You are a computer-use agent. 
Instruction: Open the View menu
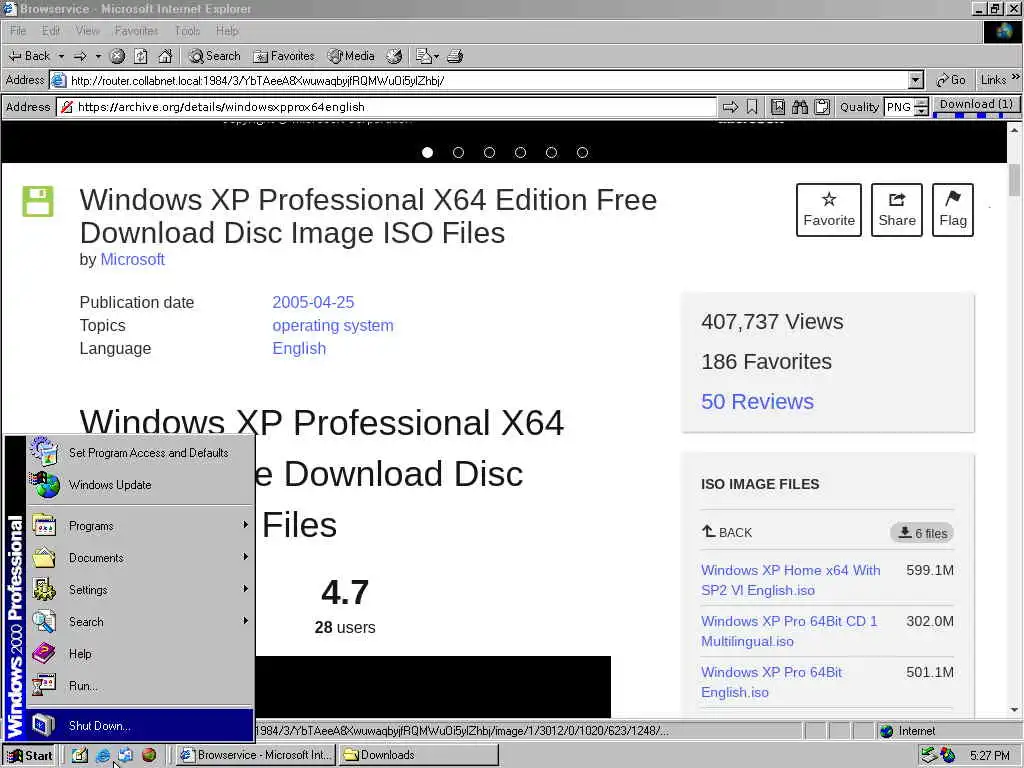[x=88, y=31]
